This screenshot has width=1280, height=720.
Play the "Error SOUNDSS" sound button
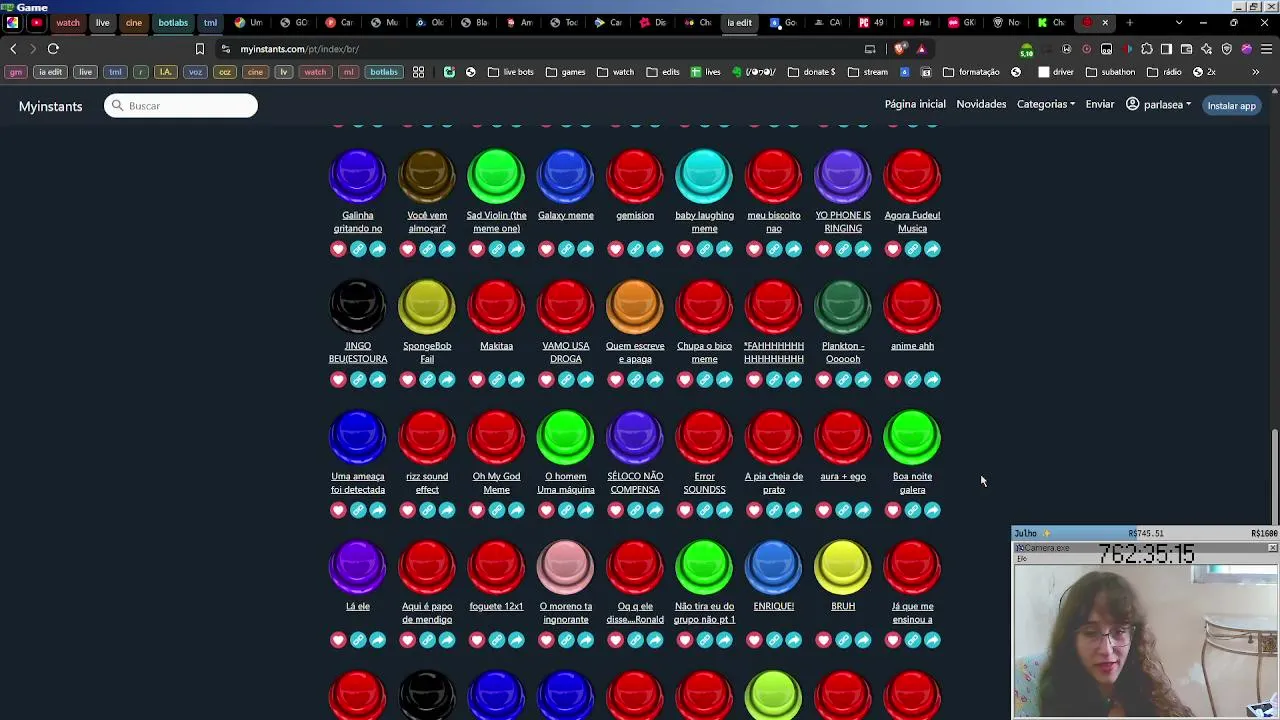(704, 437)
